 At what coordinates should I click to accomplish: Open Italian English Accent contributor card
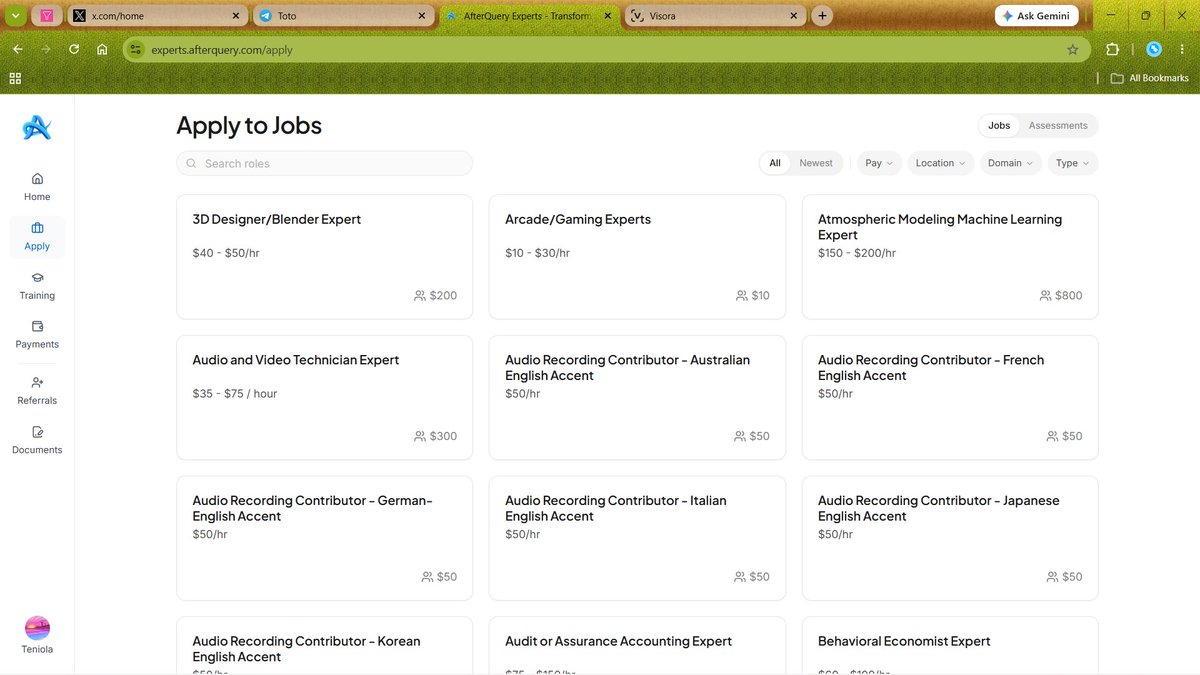(x=637, y=538)
